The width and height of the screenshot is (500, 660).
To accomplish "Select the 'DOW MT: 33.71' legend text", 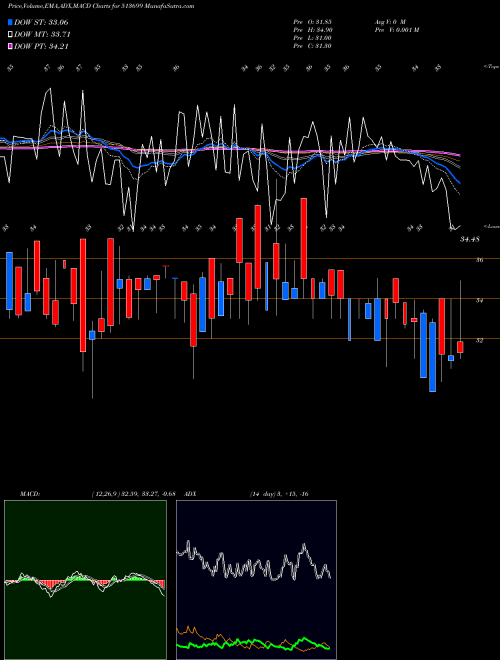I will 43,35.
